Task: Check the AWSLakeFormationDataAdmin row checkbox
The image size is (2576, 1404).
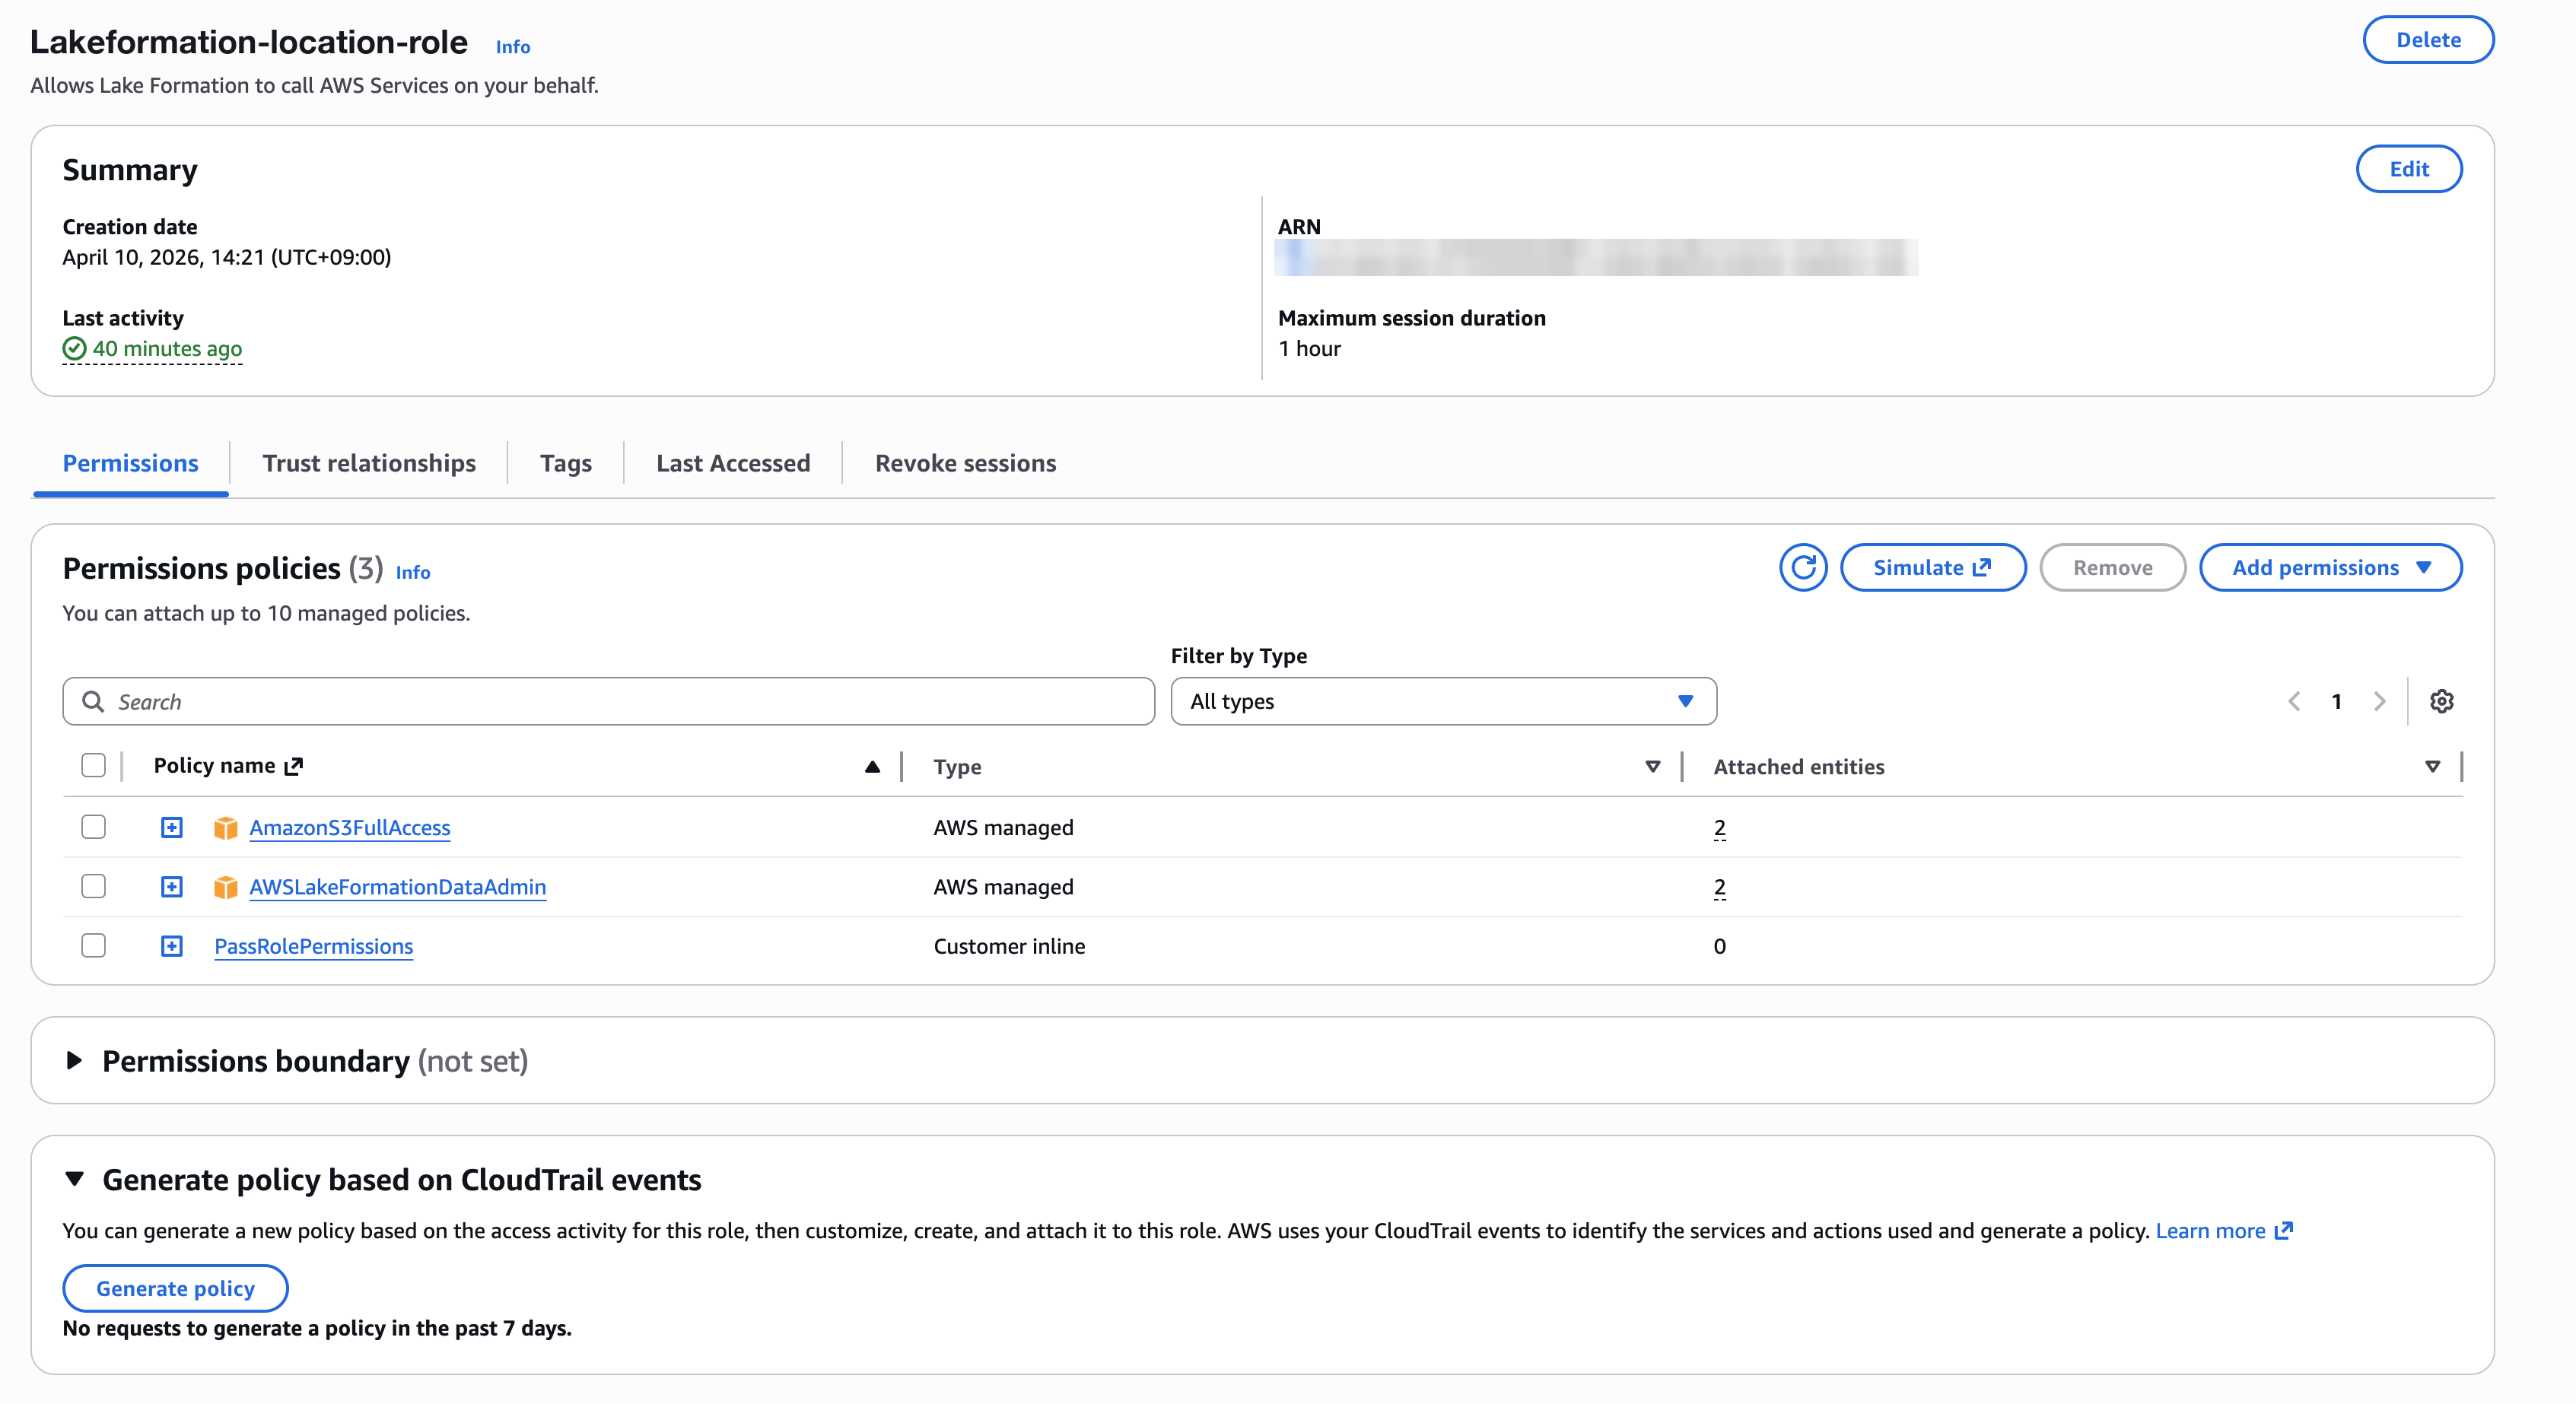Action: tap(93, 886)
